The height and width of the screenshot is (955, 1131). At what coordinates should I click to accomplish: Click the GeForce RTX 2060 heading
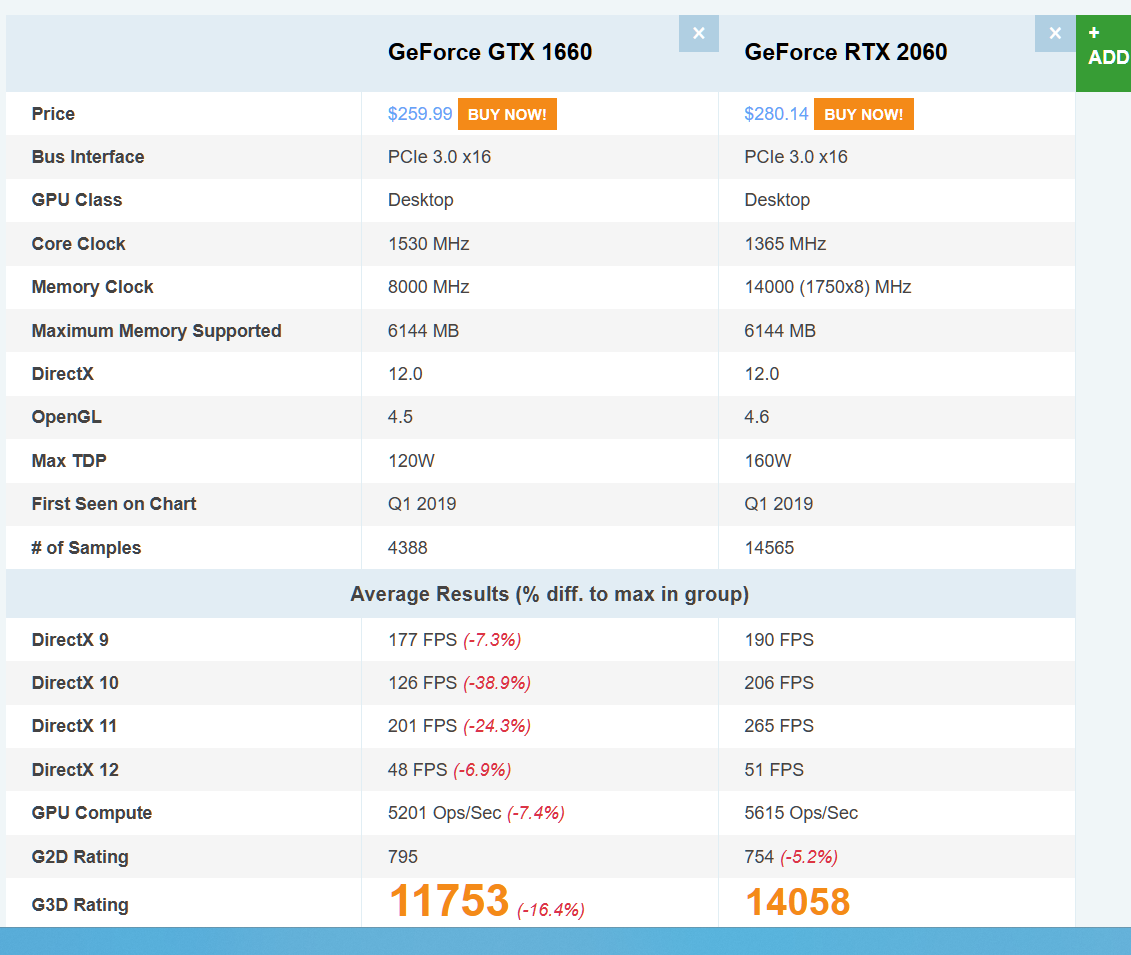tap(845, 52)
